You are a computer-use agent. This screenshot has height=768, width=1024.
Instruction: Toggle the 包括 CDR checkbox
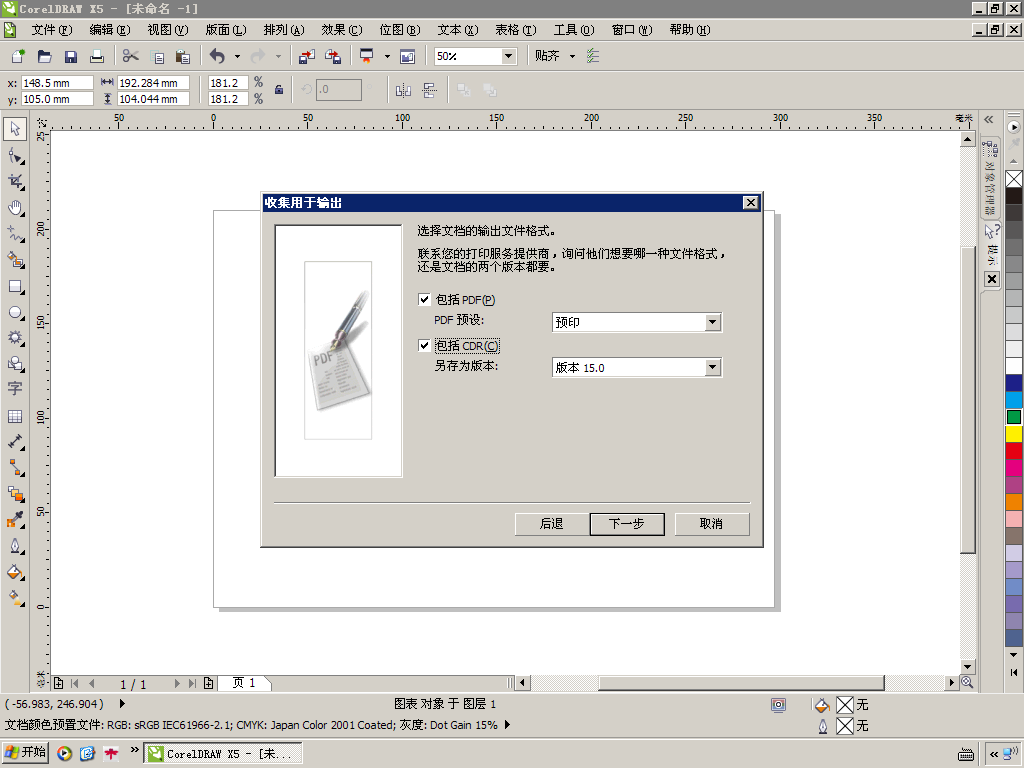tap(424, 345)
